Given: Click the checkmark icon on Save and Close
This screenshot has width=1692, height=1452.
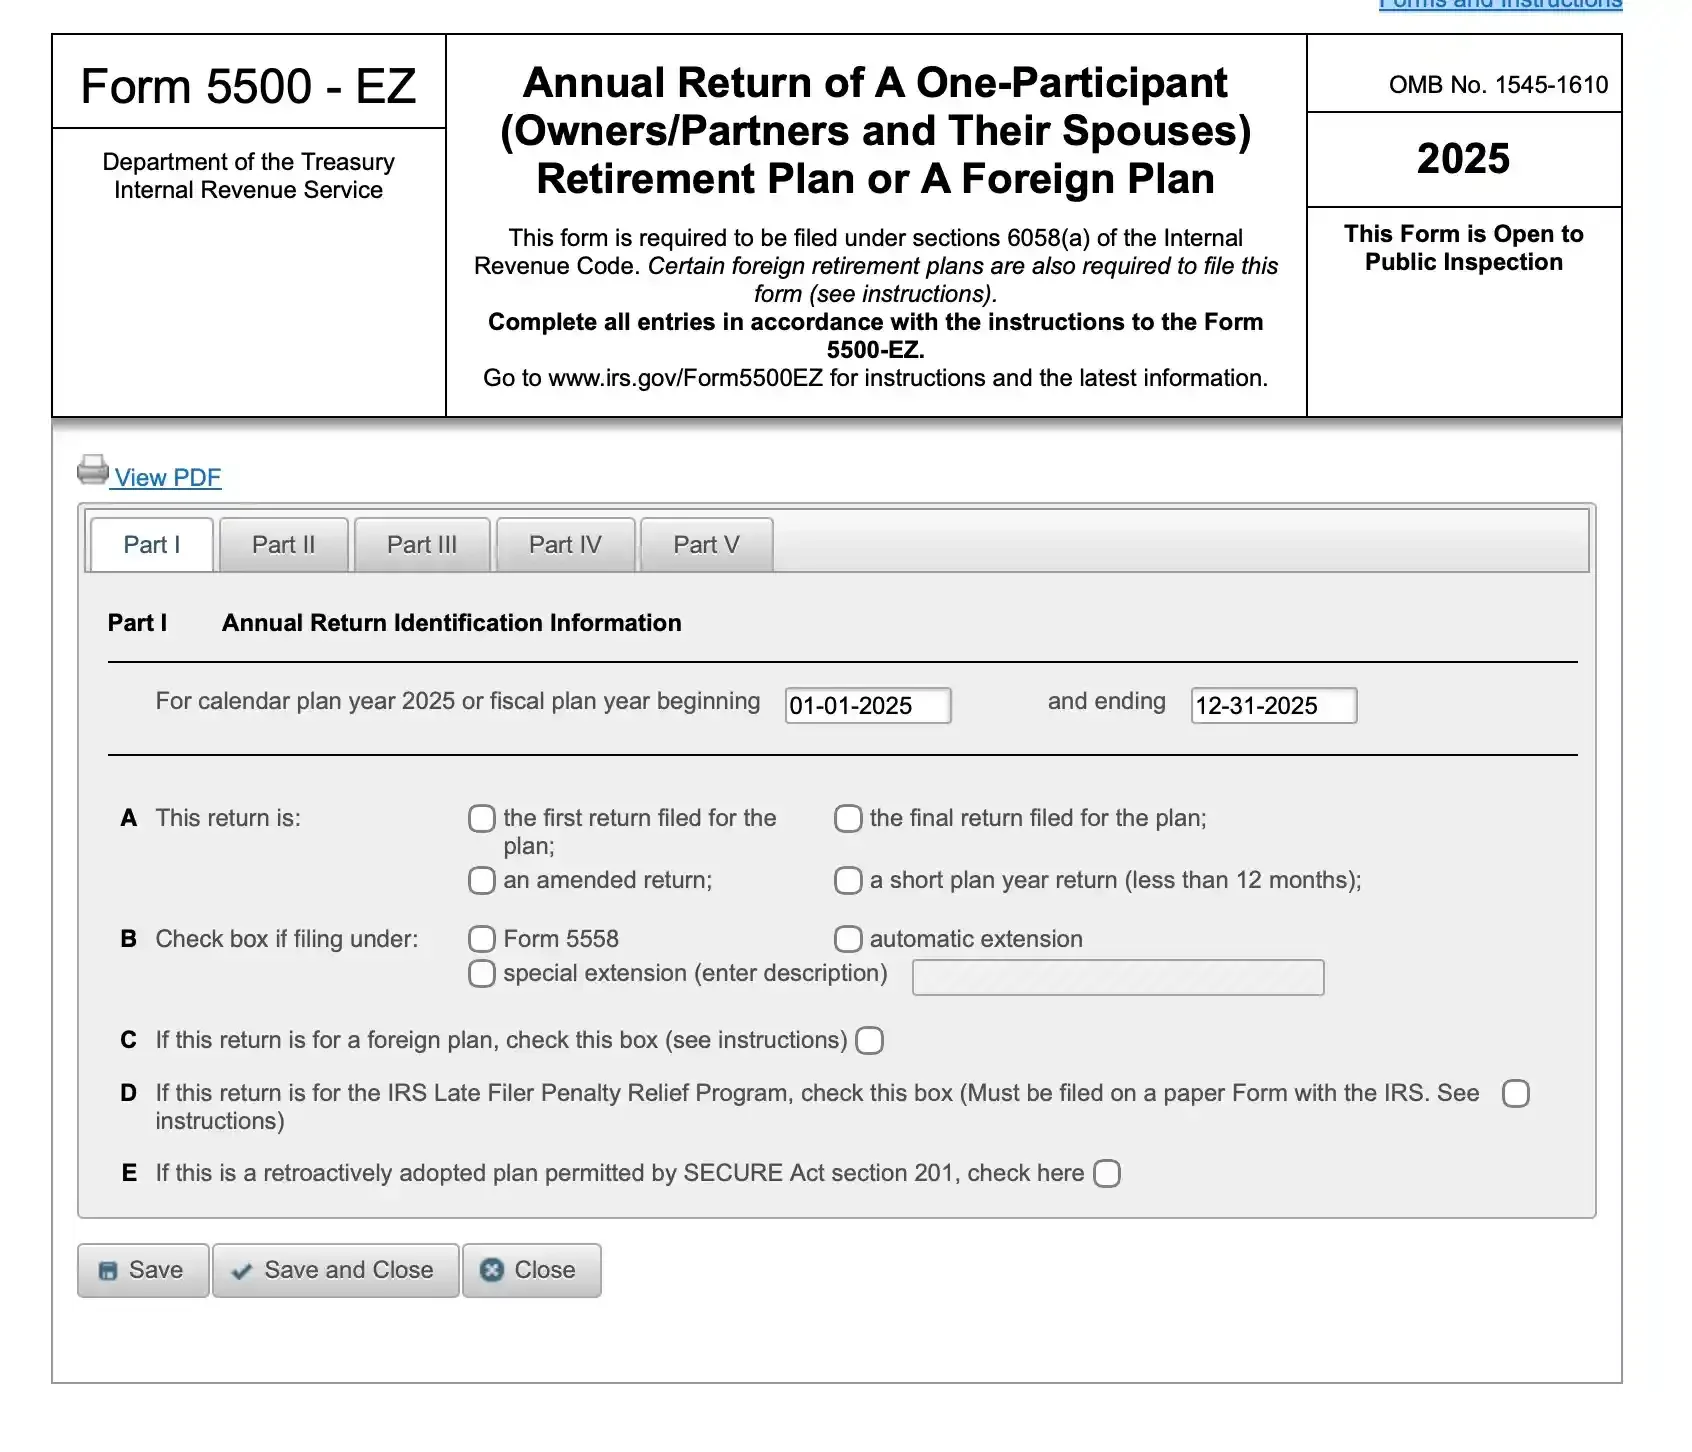Looking at the screenshot, I should point(241,1271).
